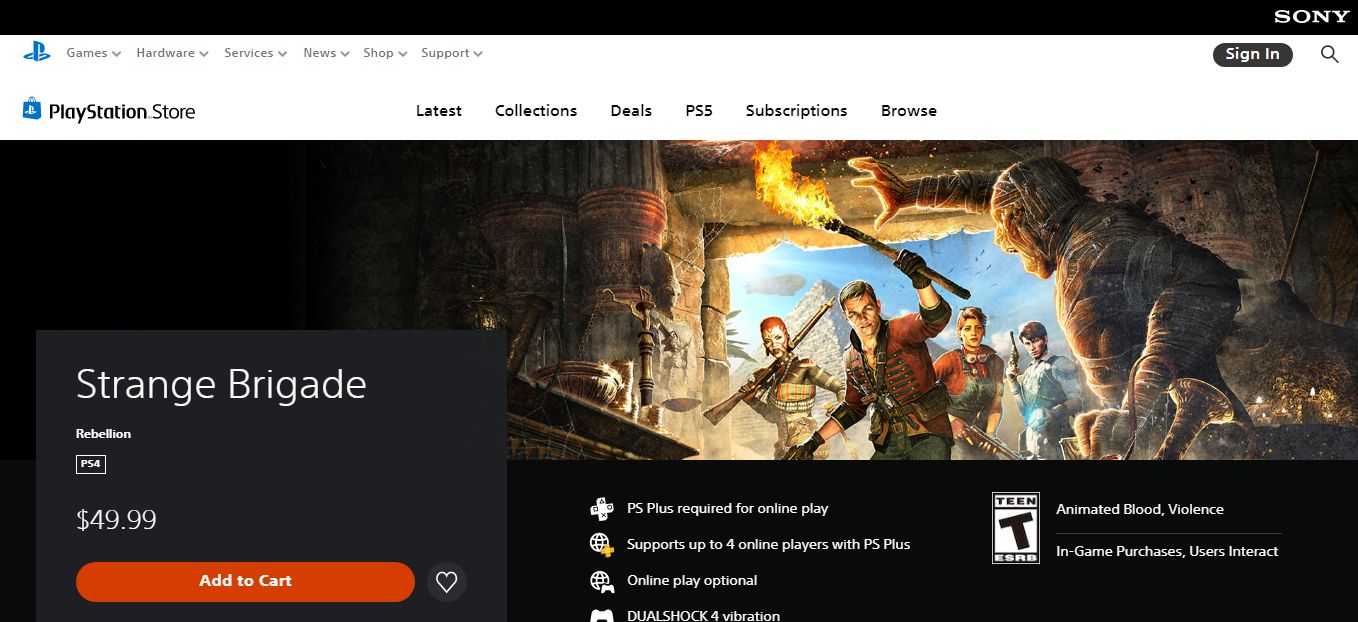
Task: Click the PS Plus required icon
Action: tap(601, 508)
